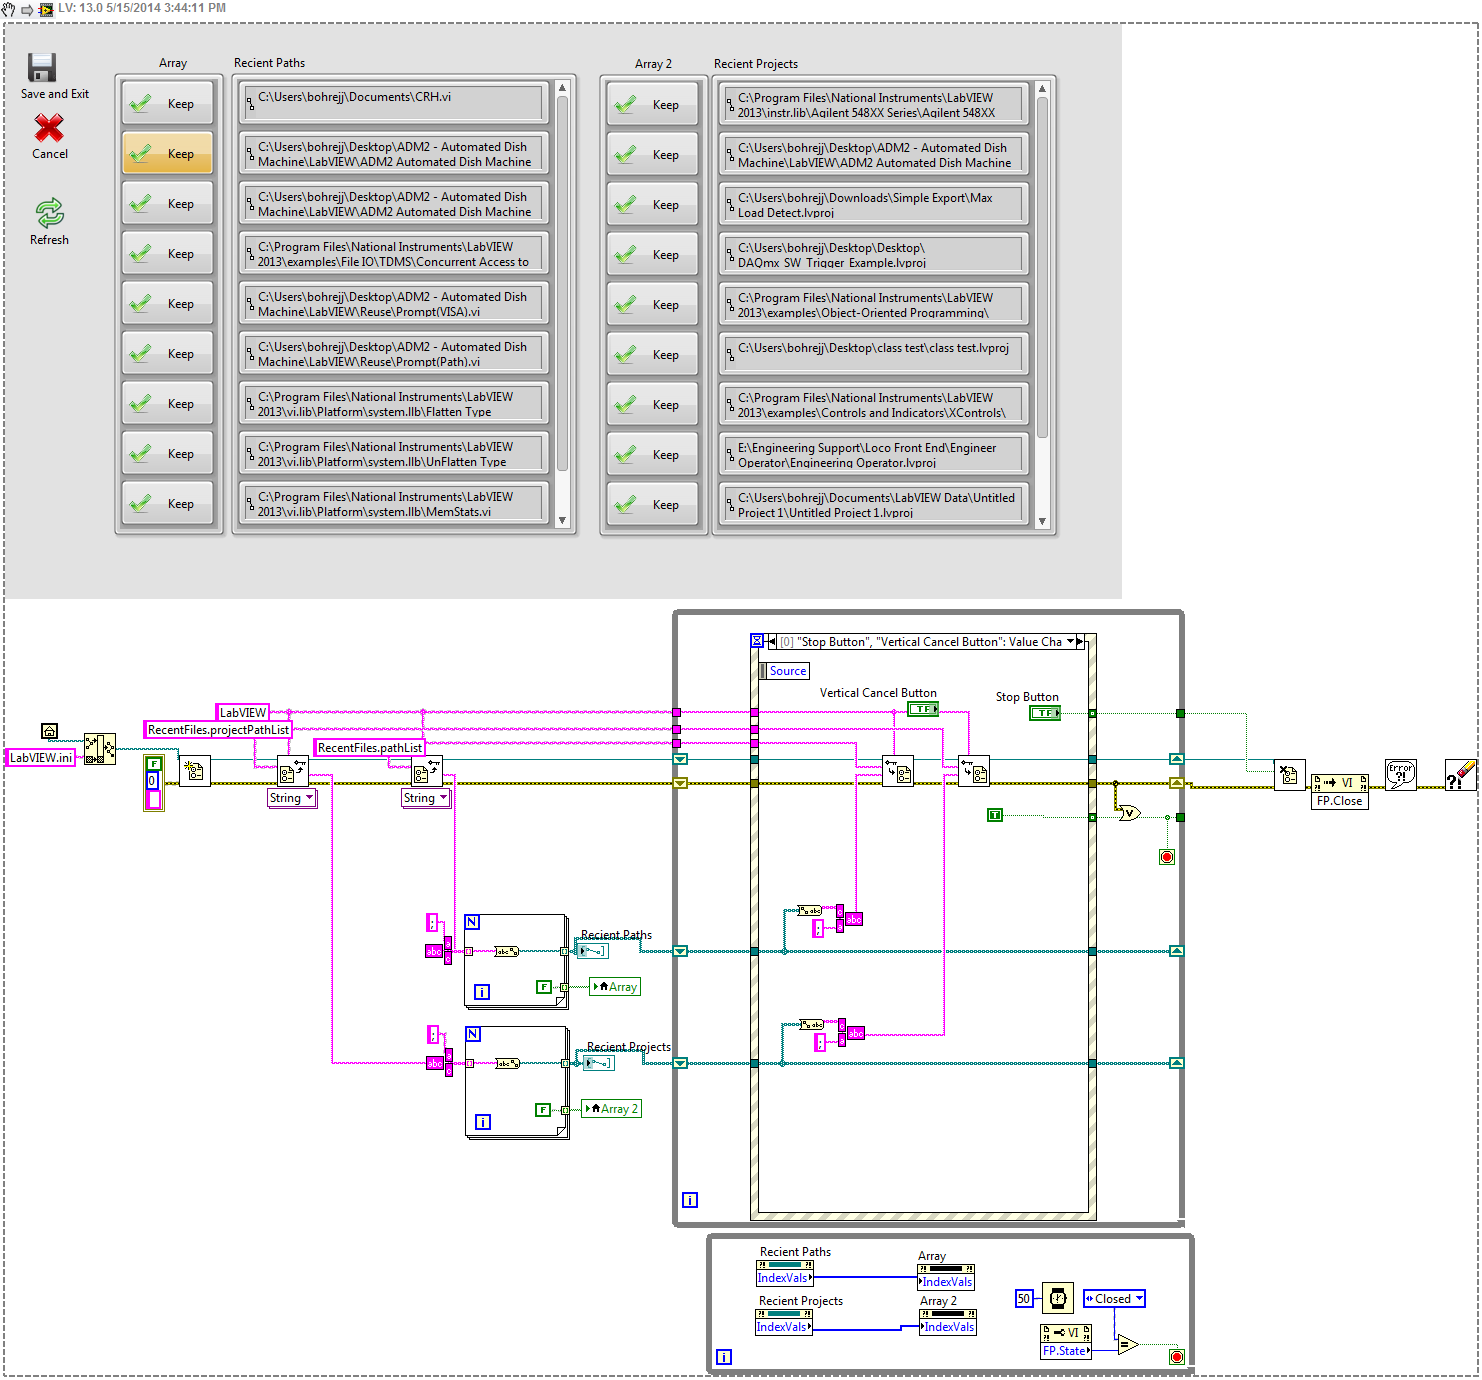Image resolution: width=1482 pixels, height=1380 pixels.
Task: Select the Recient Paths indicator terminal
Action: [x=593, y=950]
